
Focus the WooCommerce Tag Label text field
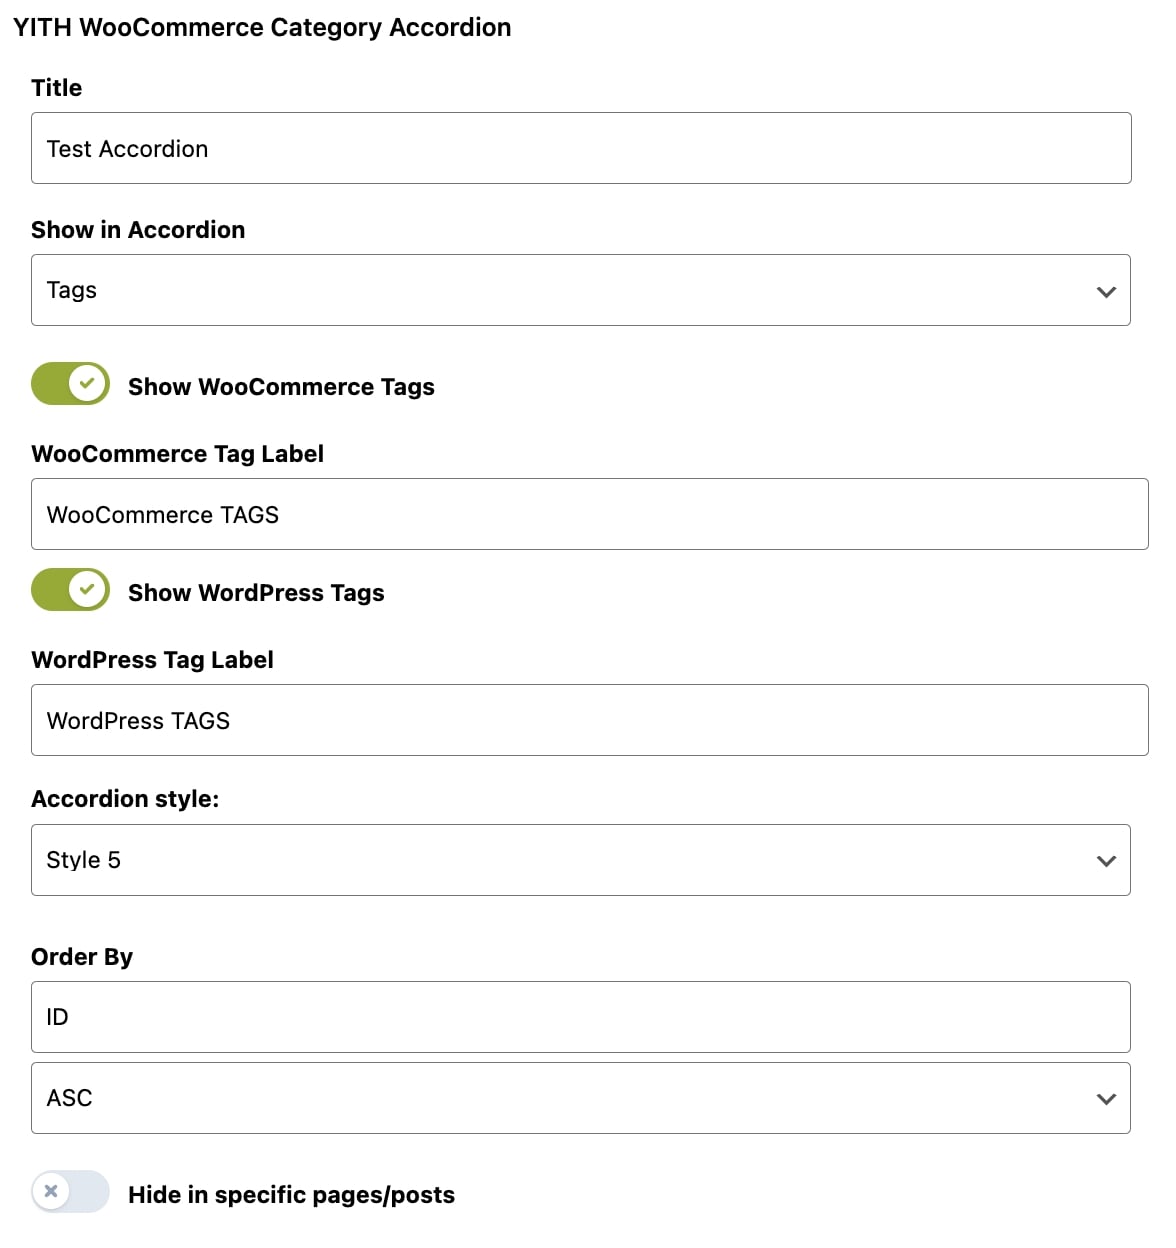(x=588, y=514)
